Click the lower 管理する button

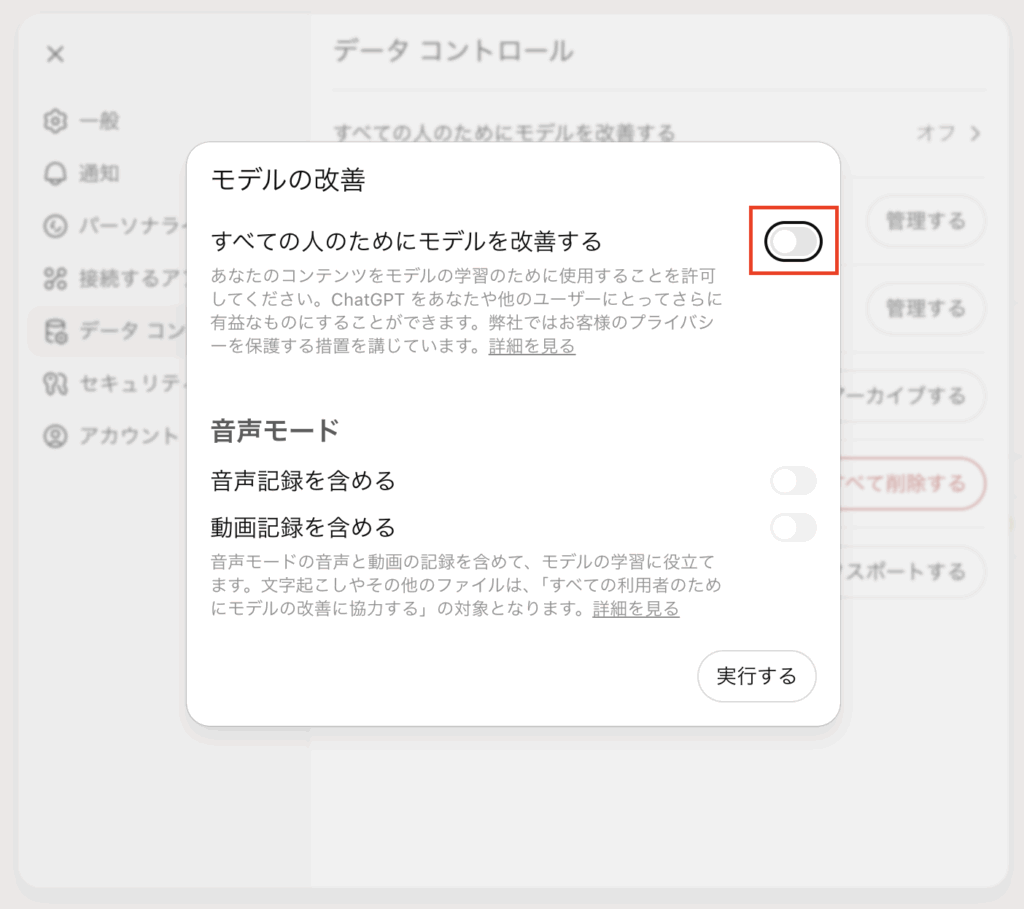925,308
